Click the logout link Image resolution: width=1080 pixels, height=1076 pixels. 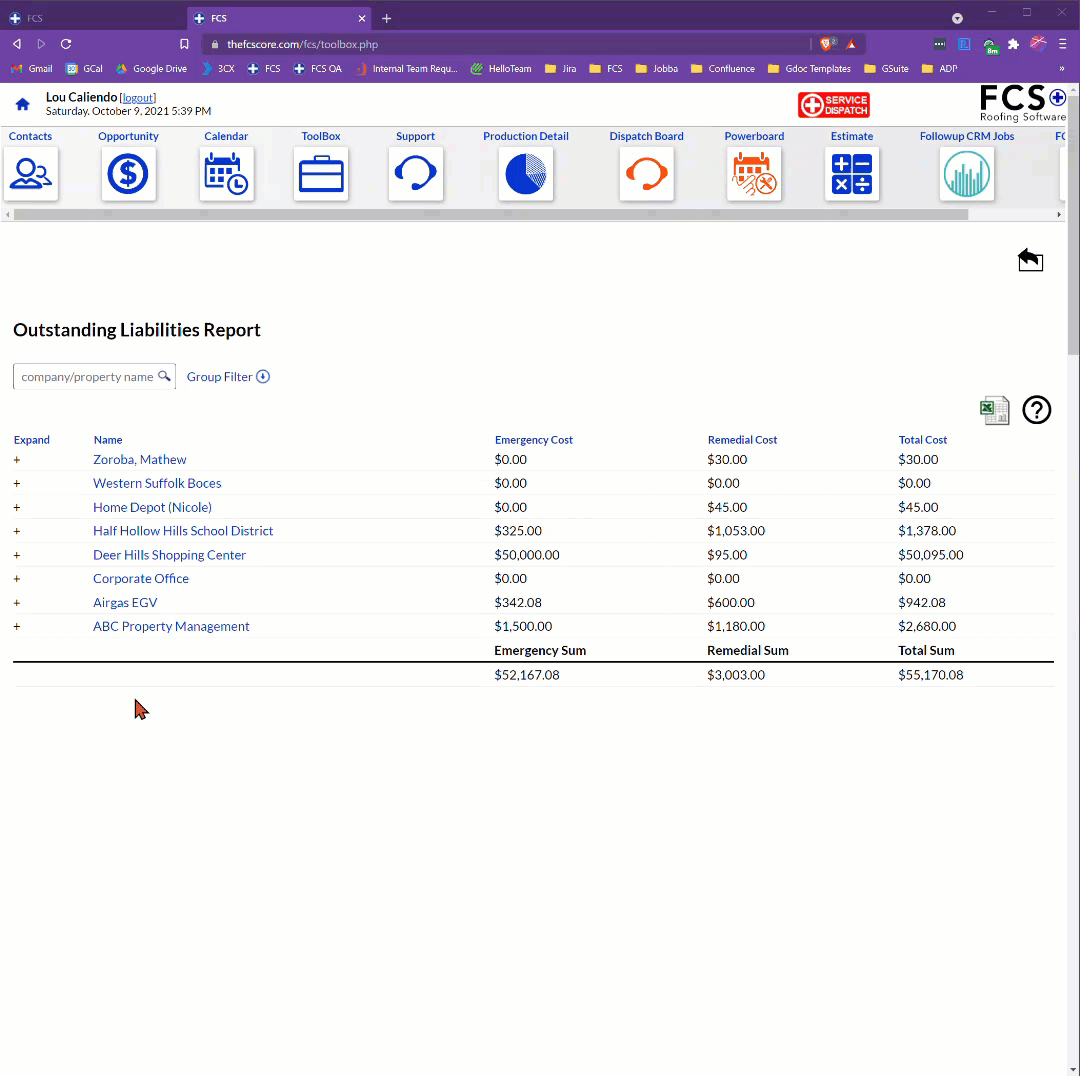pyautogui.click(x=138, y=98)
